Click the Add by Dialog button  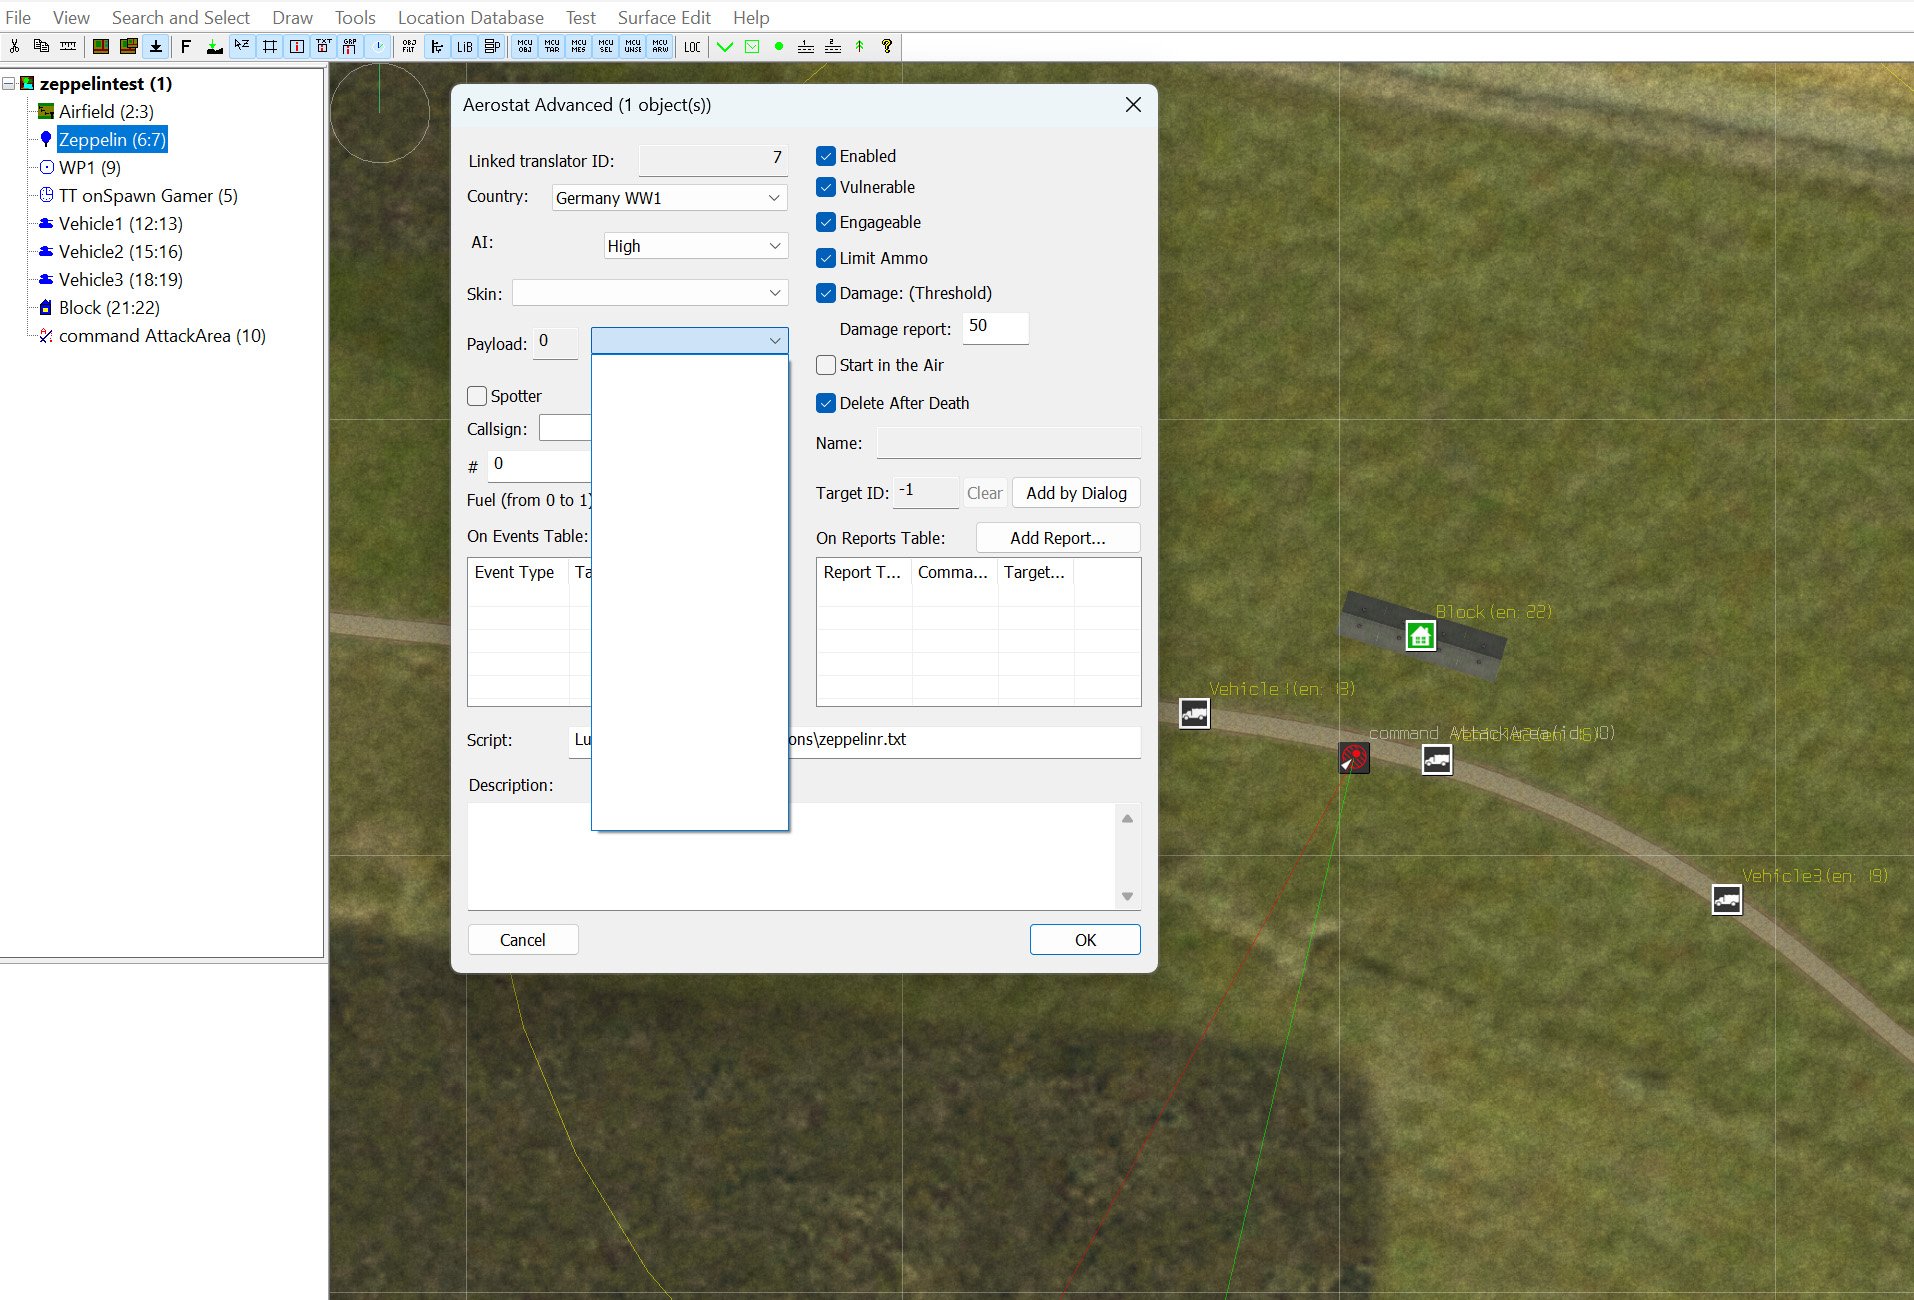[x=1076, y=493]
